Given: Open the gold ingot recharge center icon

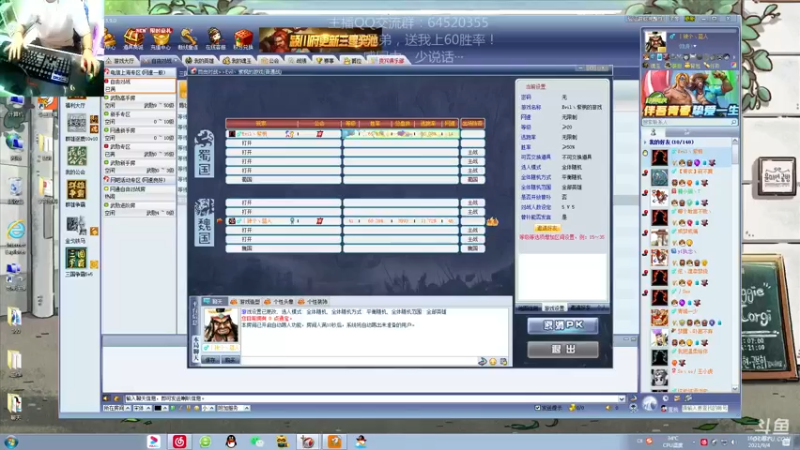Looking at the screenshot, I should point(161,39).
